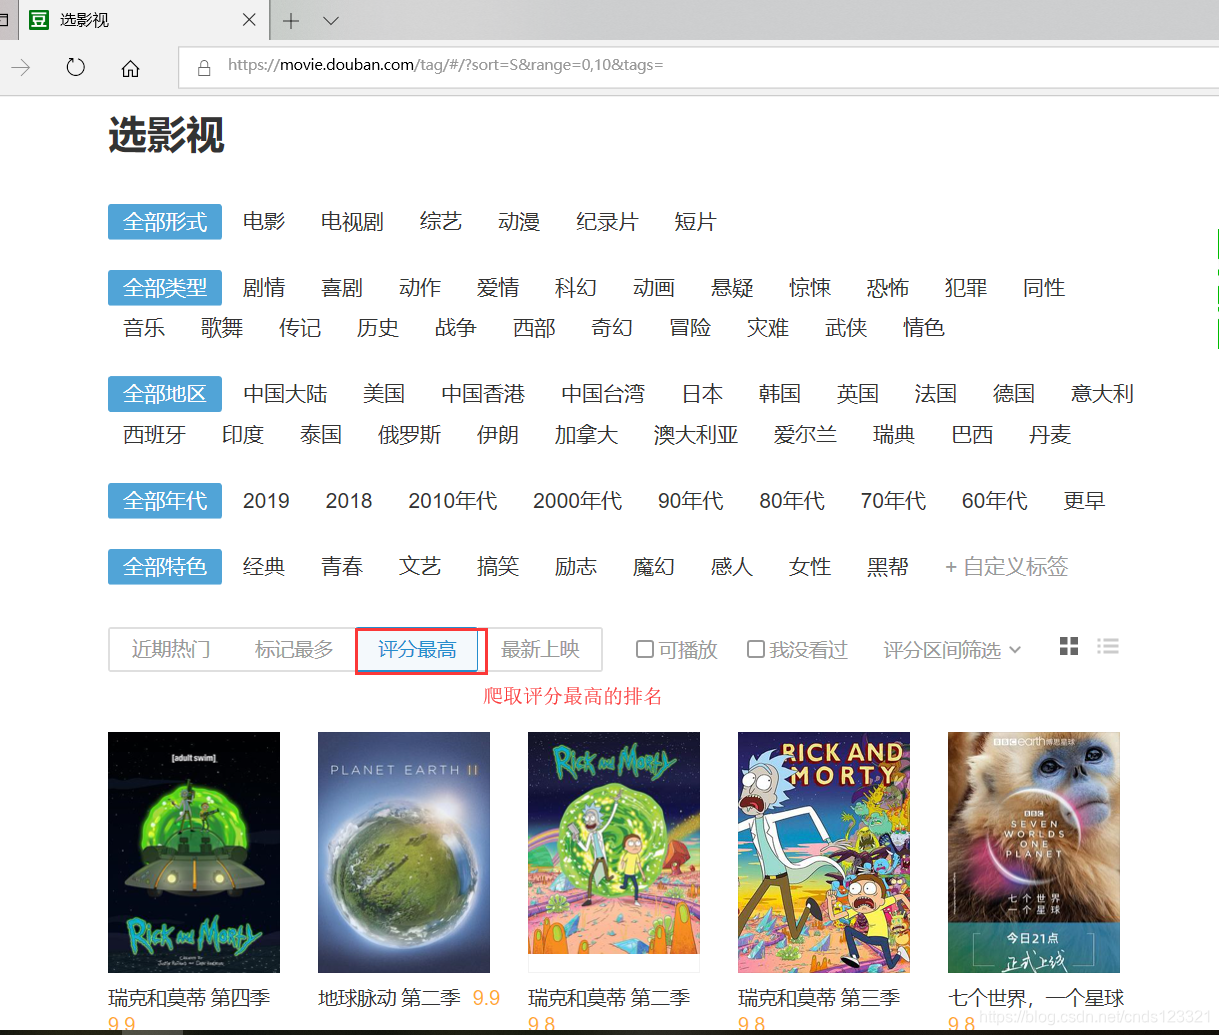
Task: Filter by region 中国大陆
Action: [285, 394]
